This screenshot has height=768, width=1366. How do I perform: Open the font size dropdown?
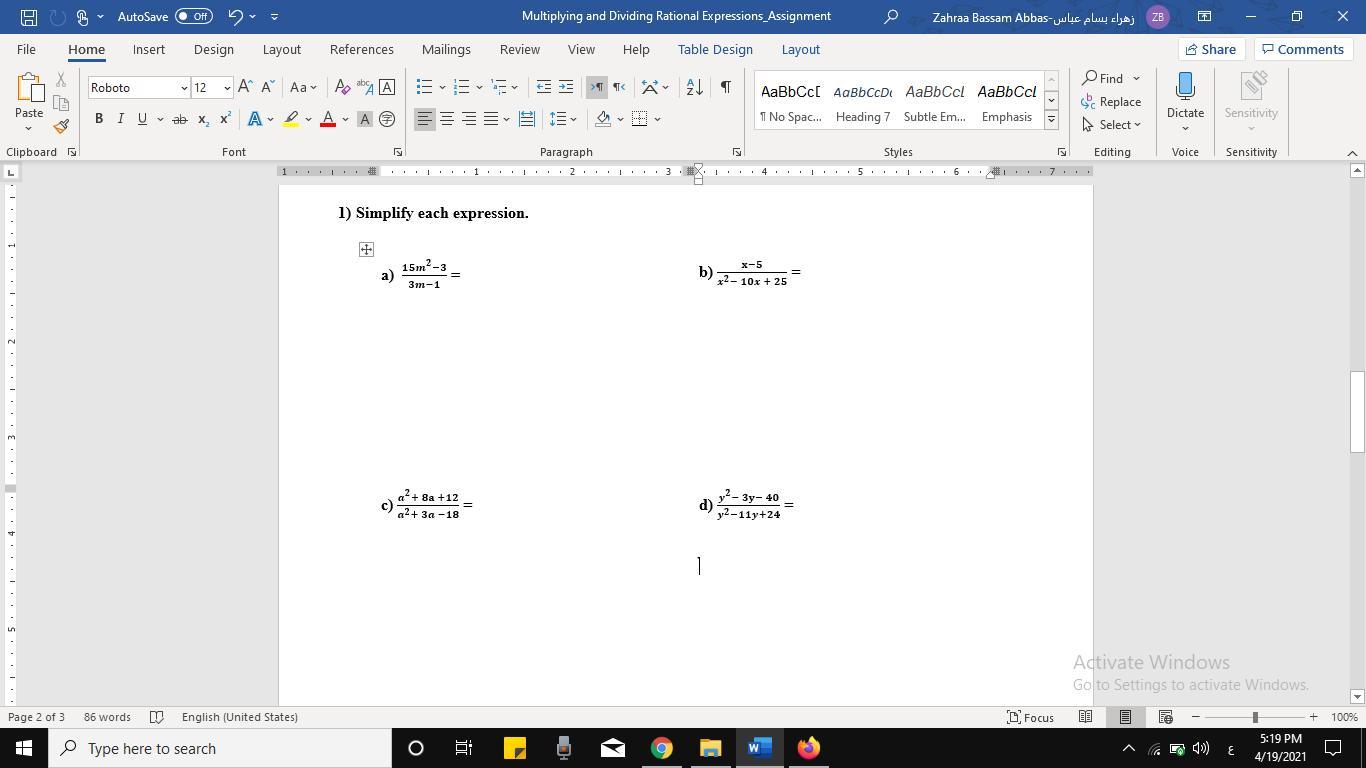pyautogui.click(x=227, y=88)
